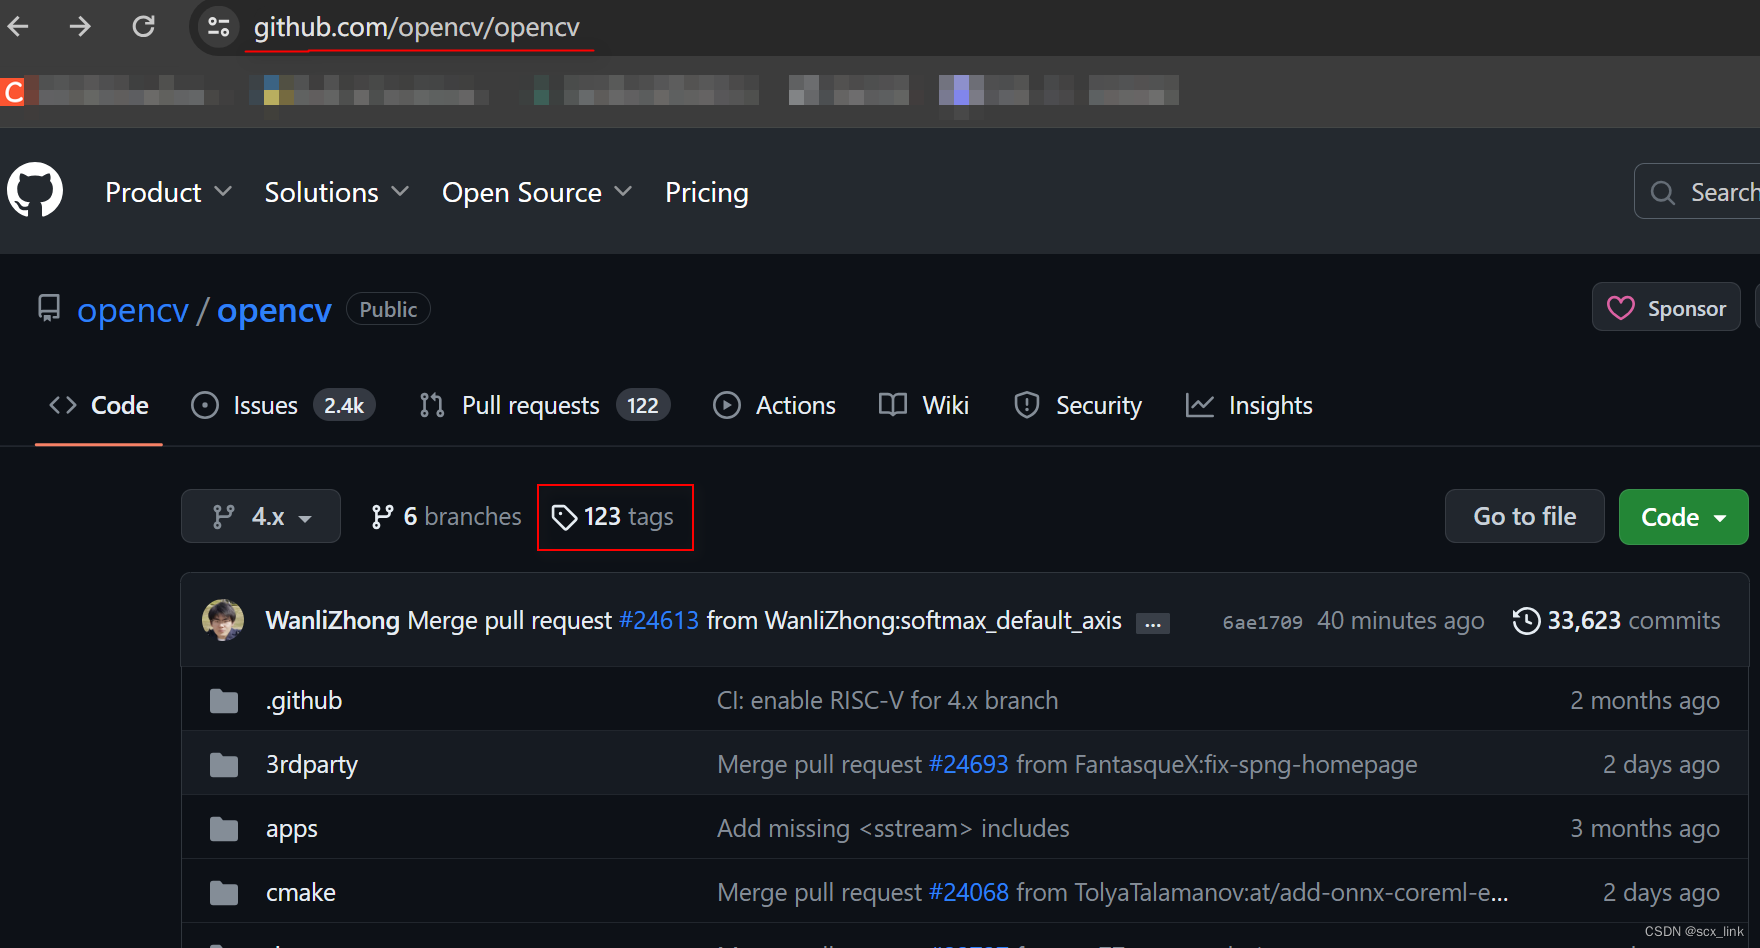
Task: Click the pull requests 122 counter
Action: tap(643, 405)
